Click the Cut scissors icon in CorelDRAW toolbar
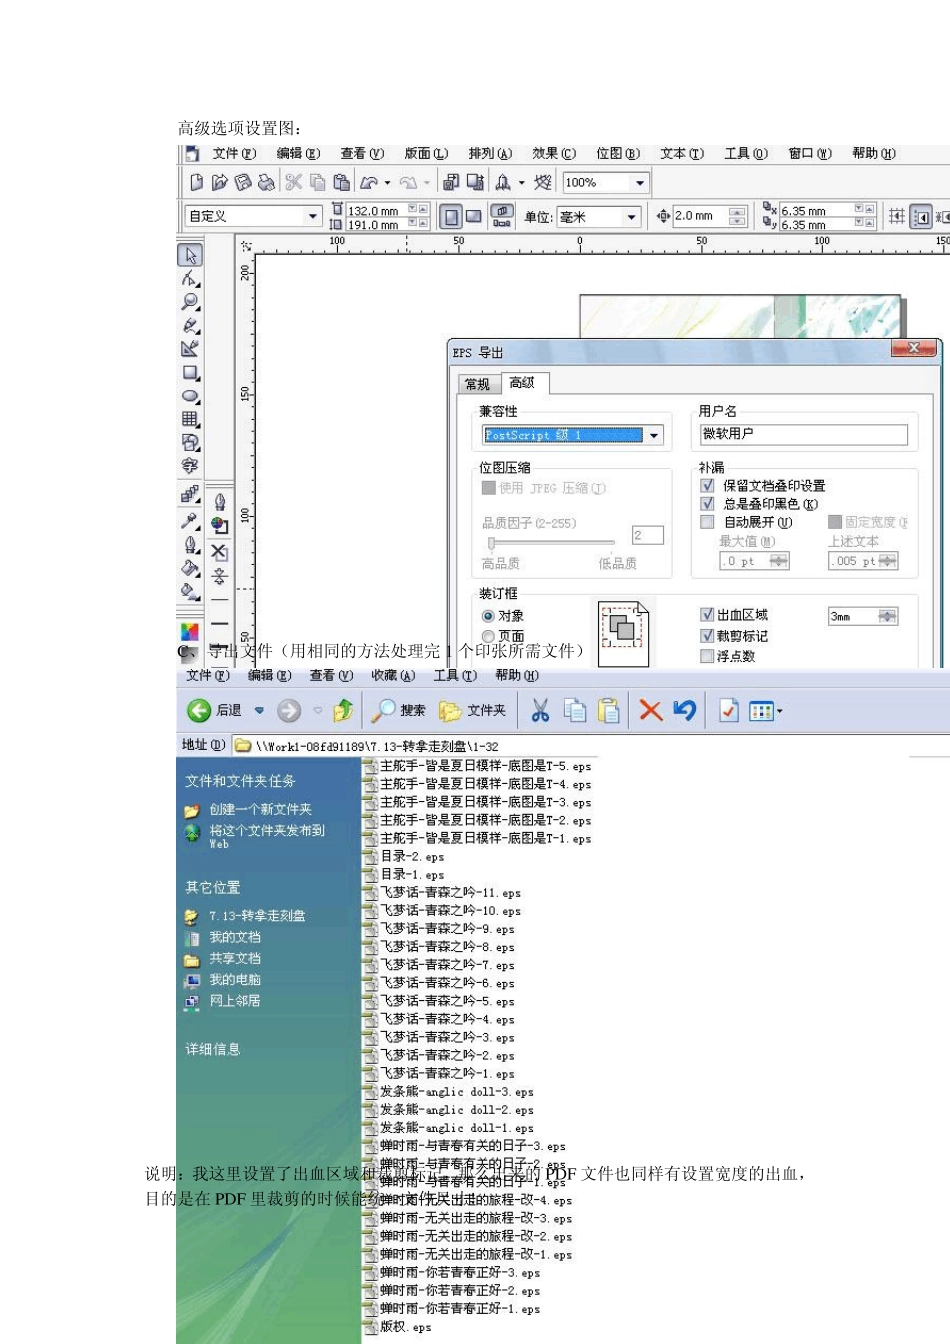950x1344 pixels. click(x=293, y=182)
